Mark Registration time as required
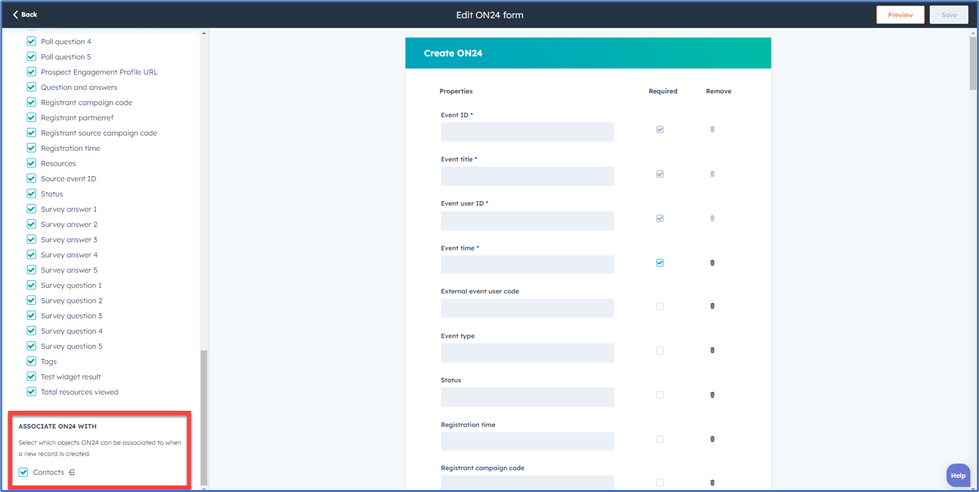 pyautogui.click(x=660, y=439)
